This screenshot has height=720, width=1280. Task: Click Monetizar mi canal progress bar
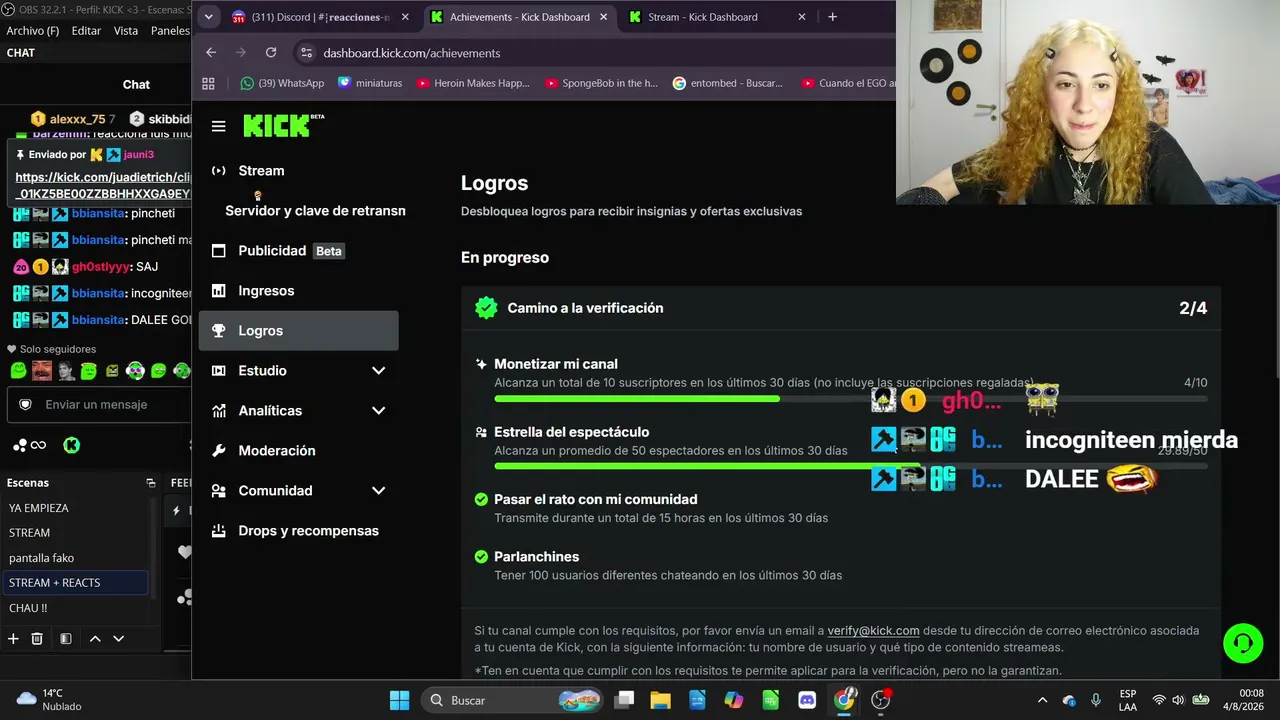(850, 399)
